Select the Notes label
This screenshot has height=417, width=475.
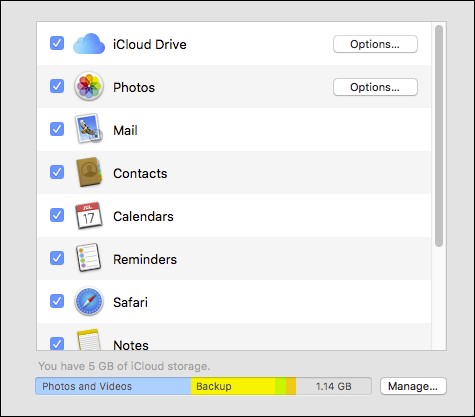pyautogui.click(x=131, y=345)
